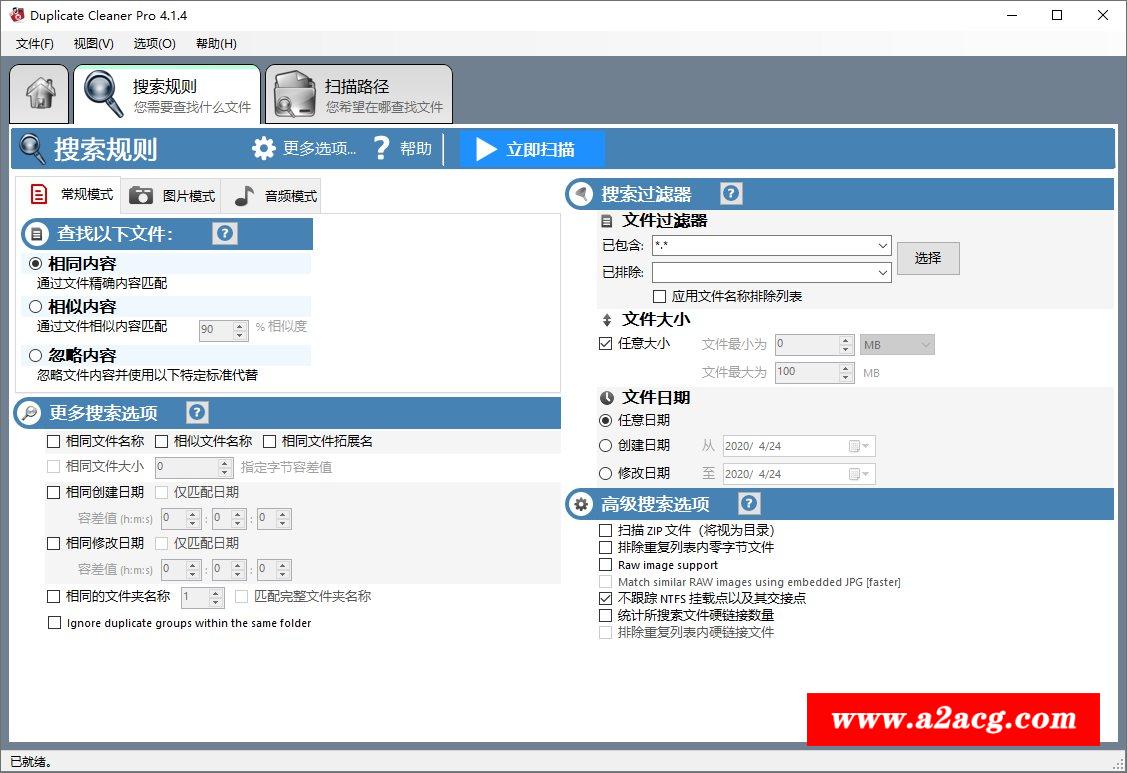The height and width of the screenshot is (773, 1127).
Task: Click the list icon in 查找以下文件 header
Action: point(36,234)
